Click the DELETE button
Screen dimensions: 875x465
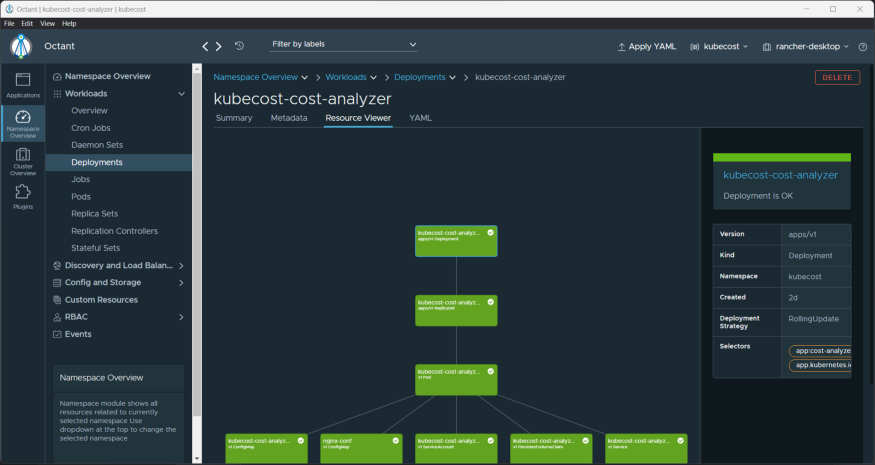pyautogui.click(x=837, y=77)
